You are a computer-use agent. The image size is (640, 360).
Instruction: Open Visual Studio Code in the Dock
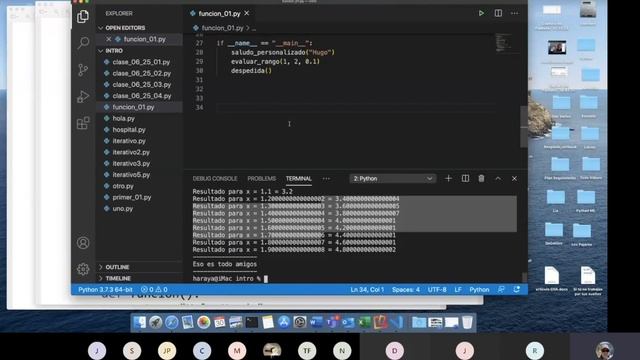coord(396,322)
